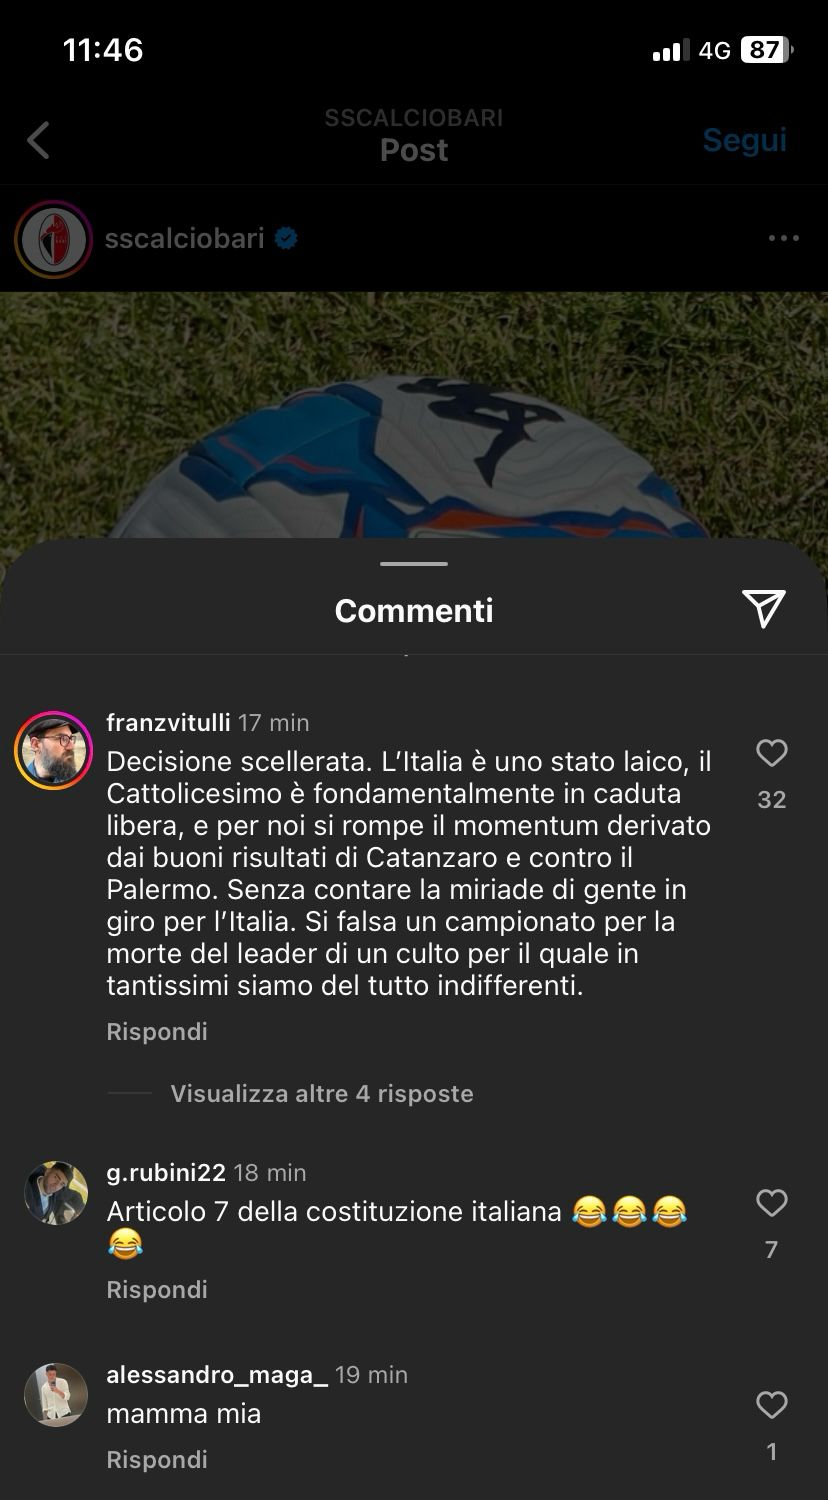Reply to franzvitulli's comment via Rispondi
The width and height of the screenshot is (828, 1500).
157,1031
